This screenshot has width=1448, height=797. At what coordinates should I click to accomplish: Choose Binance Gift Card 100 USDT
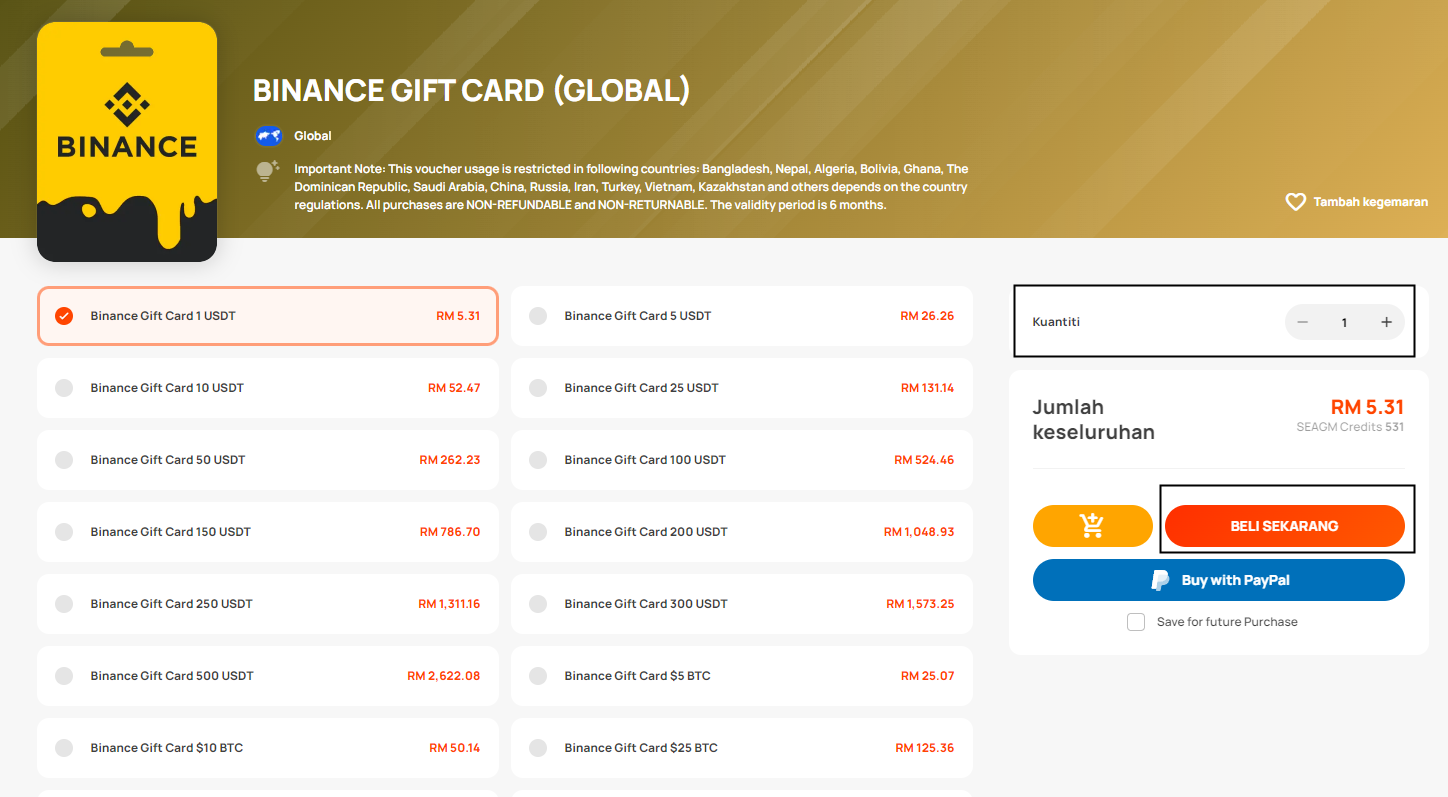(741, 460)
